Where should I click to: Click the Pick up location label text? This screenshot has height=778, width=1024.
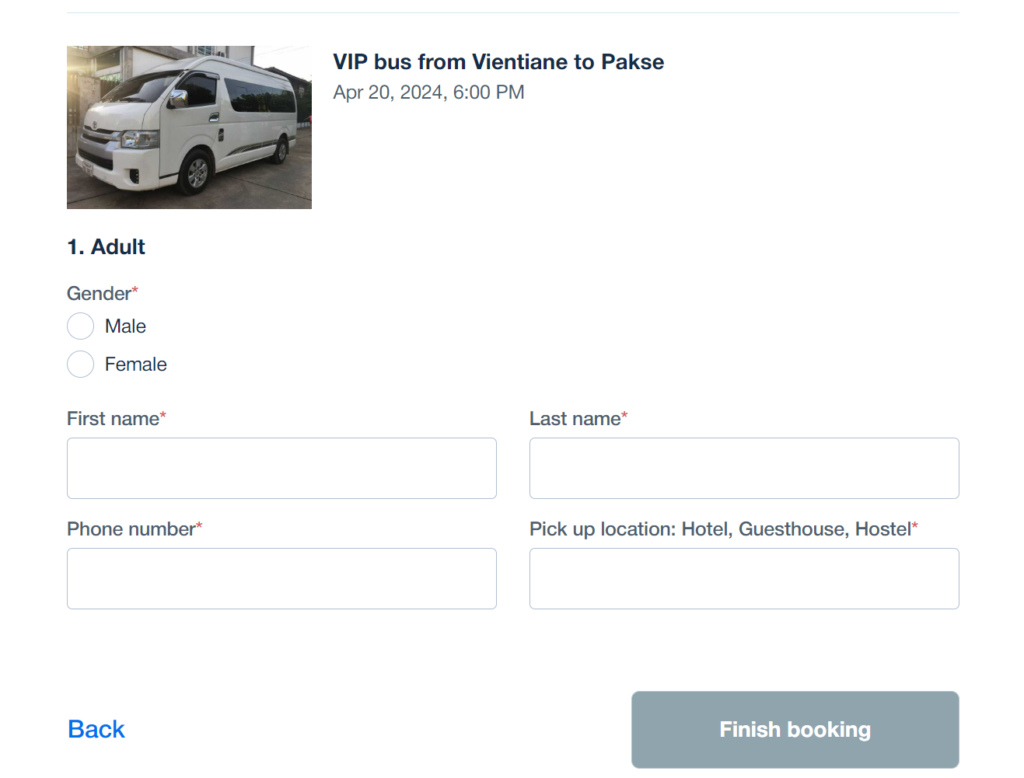coord(720,529)
